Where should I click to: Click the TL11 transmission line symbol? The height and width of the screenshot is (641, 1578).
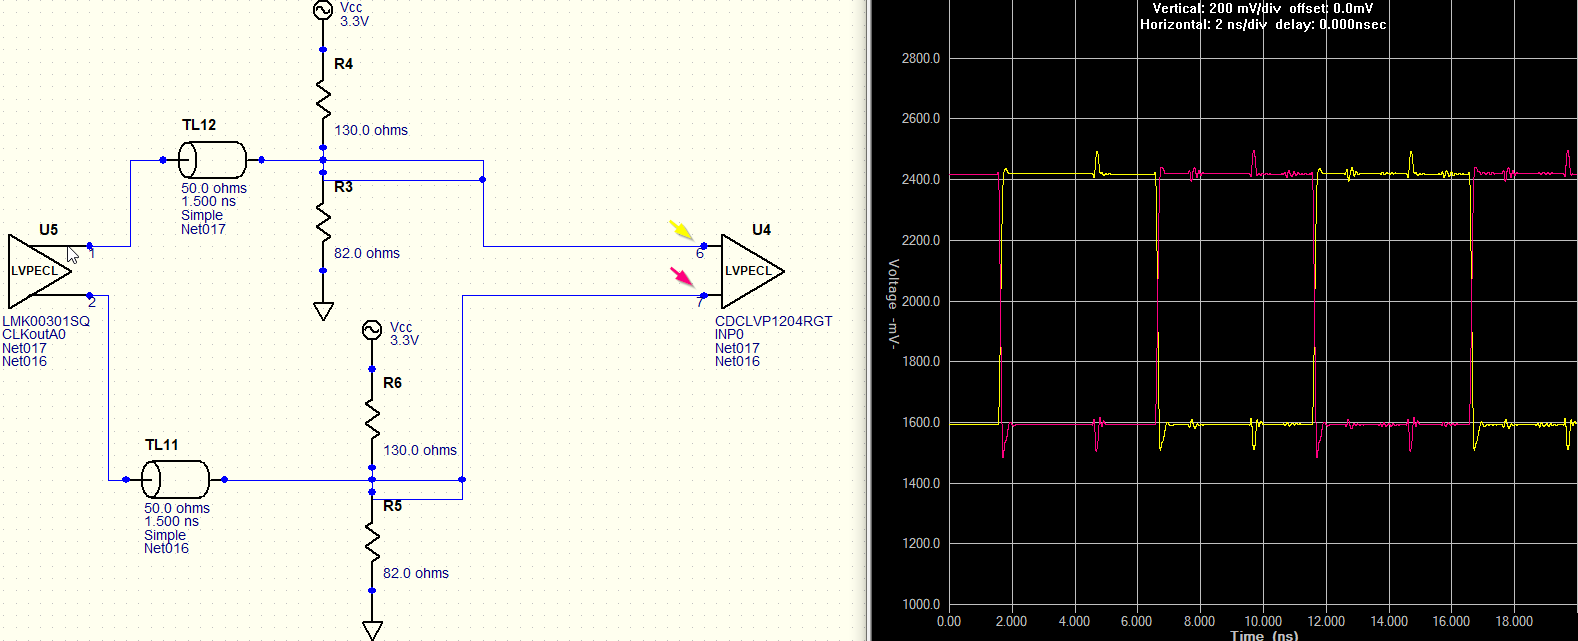(175, 480)
